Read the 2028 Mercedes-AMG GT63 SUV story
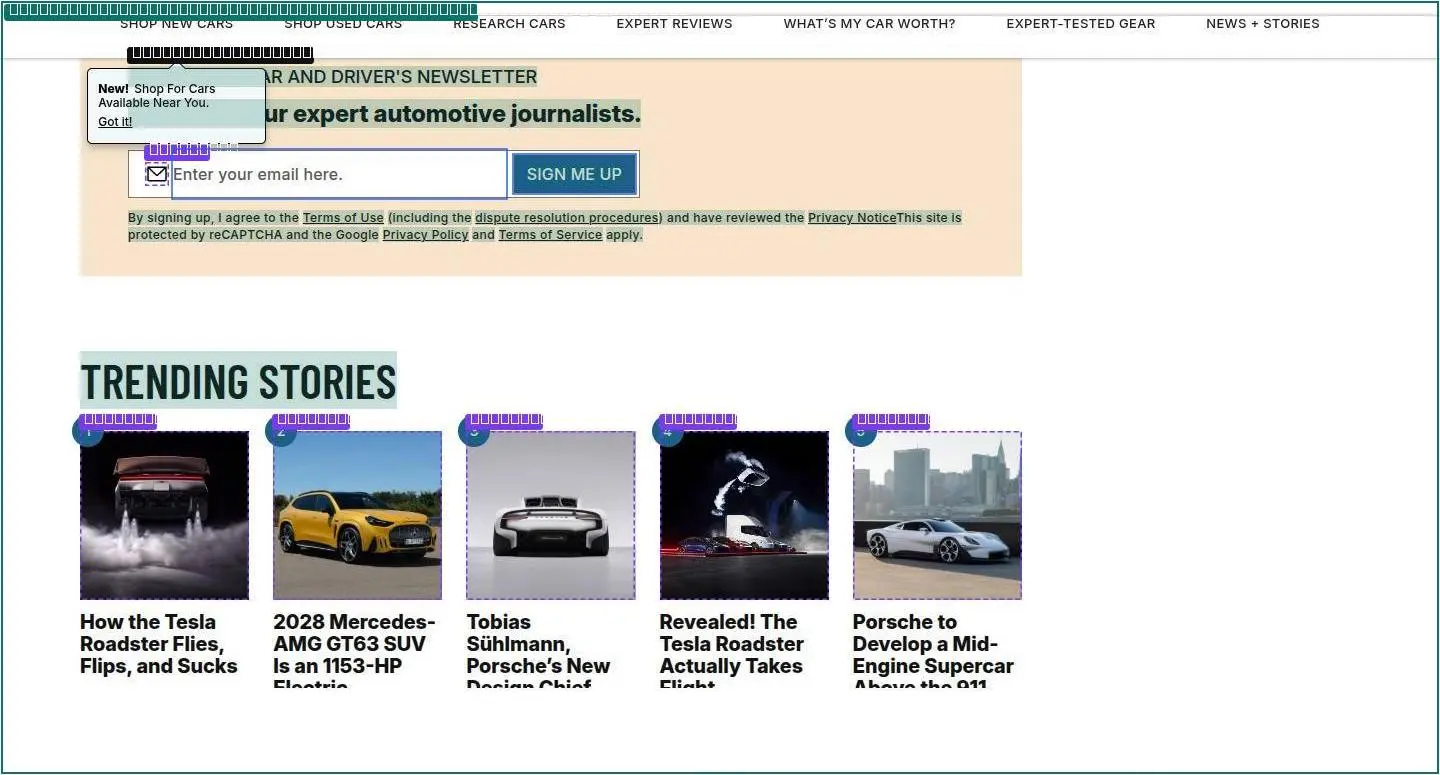The width and height of the screenshot is (1440, 775). (355, 650)
